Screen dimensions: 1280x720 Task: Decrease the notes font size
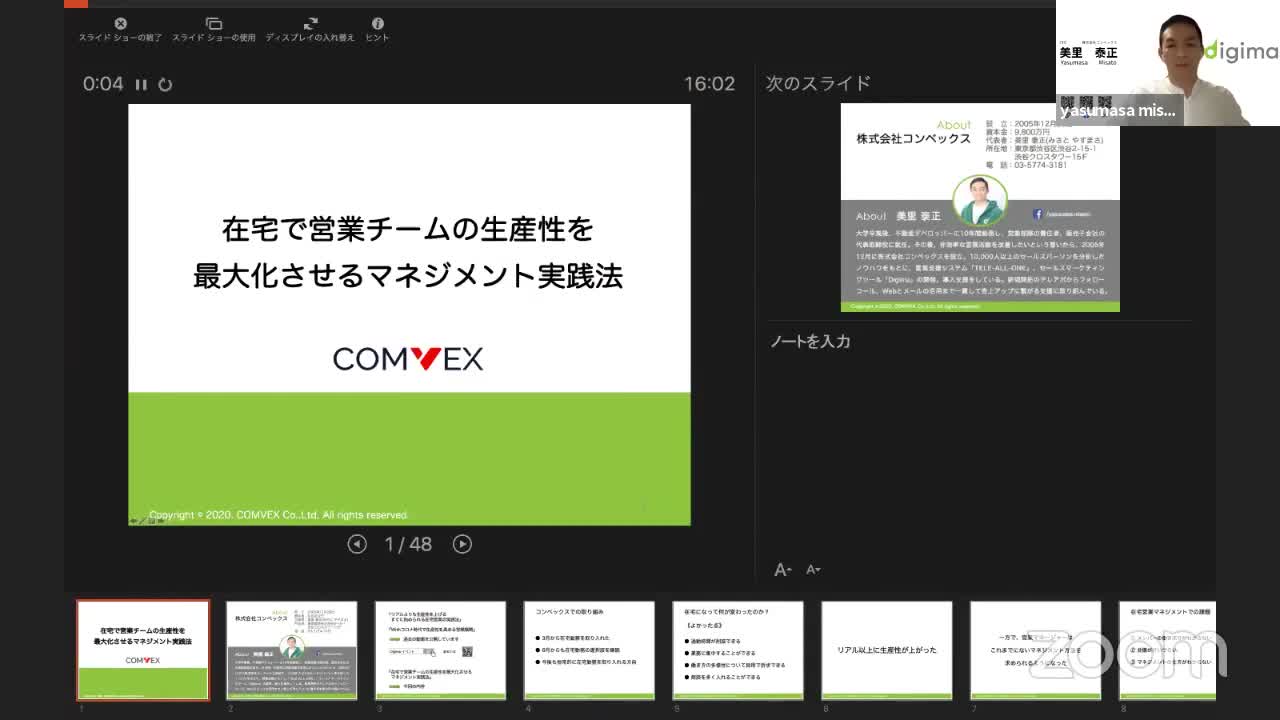[813, 570]
